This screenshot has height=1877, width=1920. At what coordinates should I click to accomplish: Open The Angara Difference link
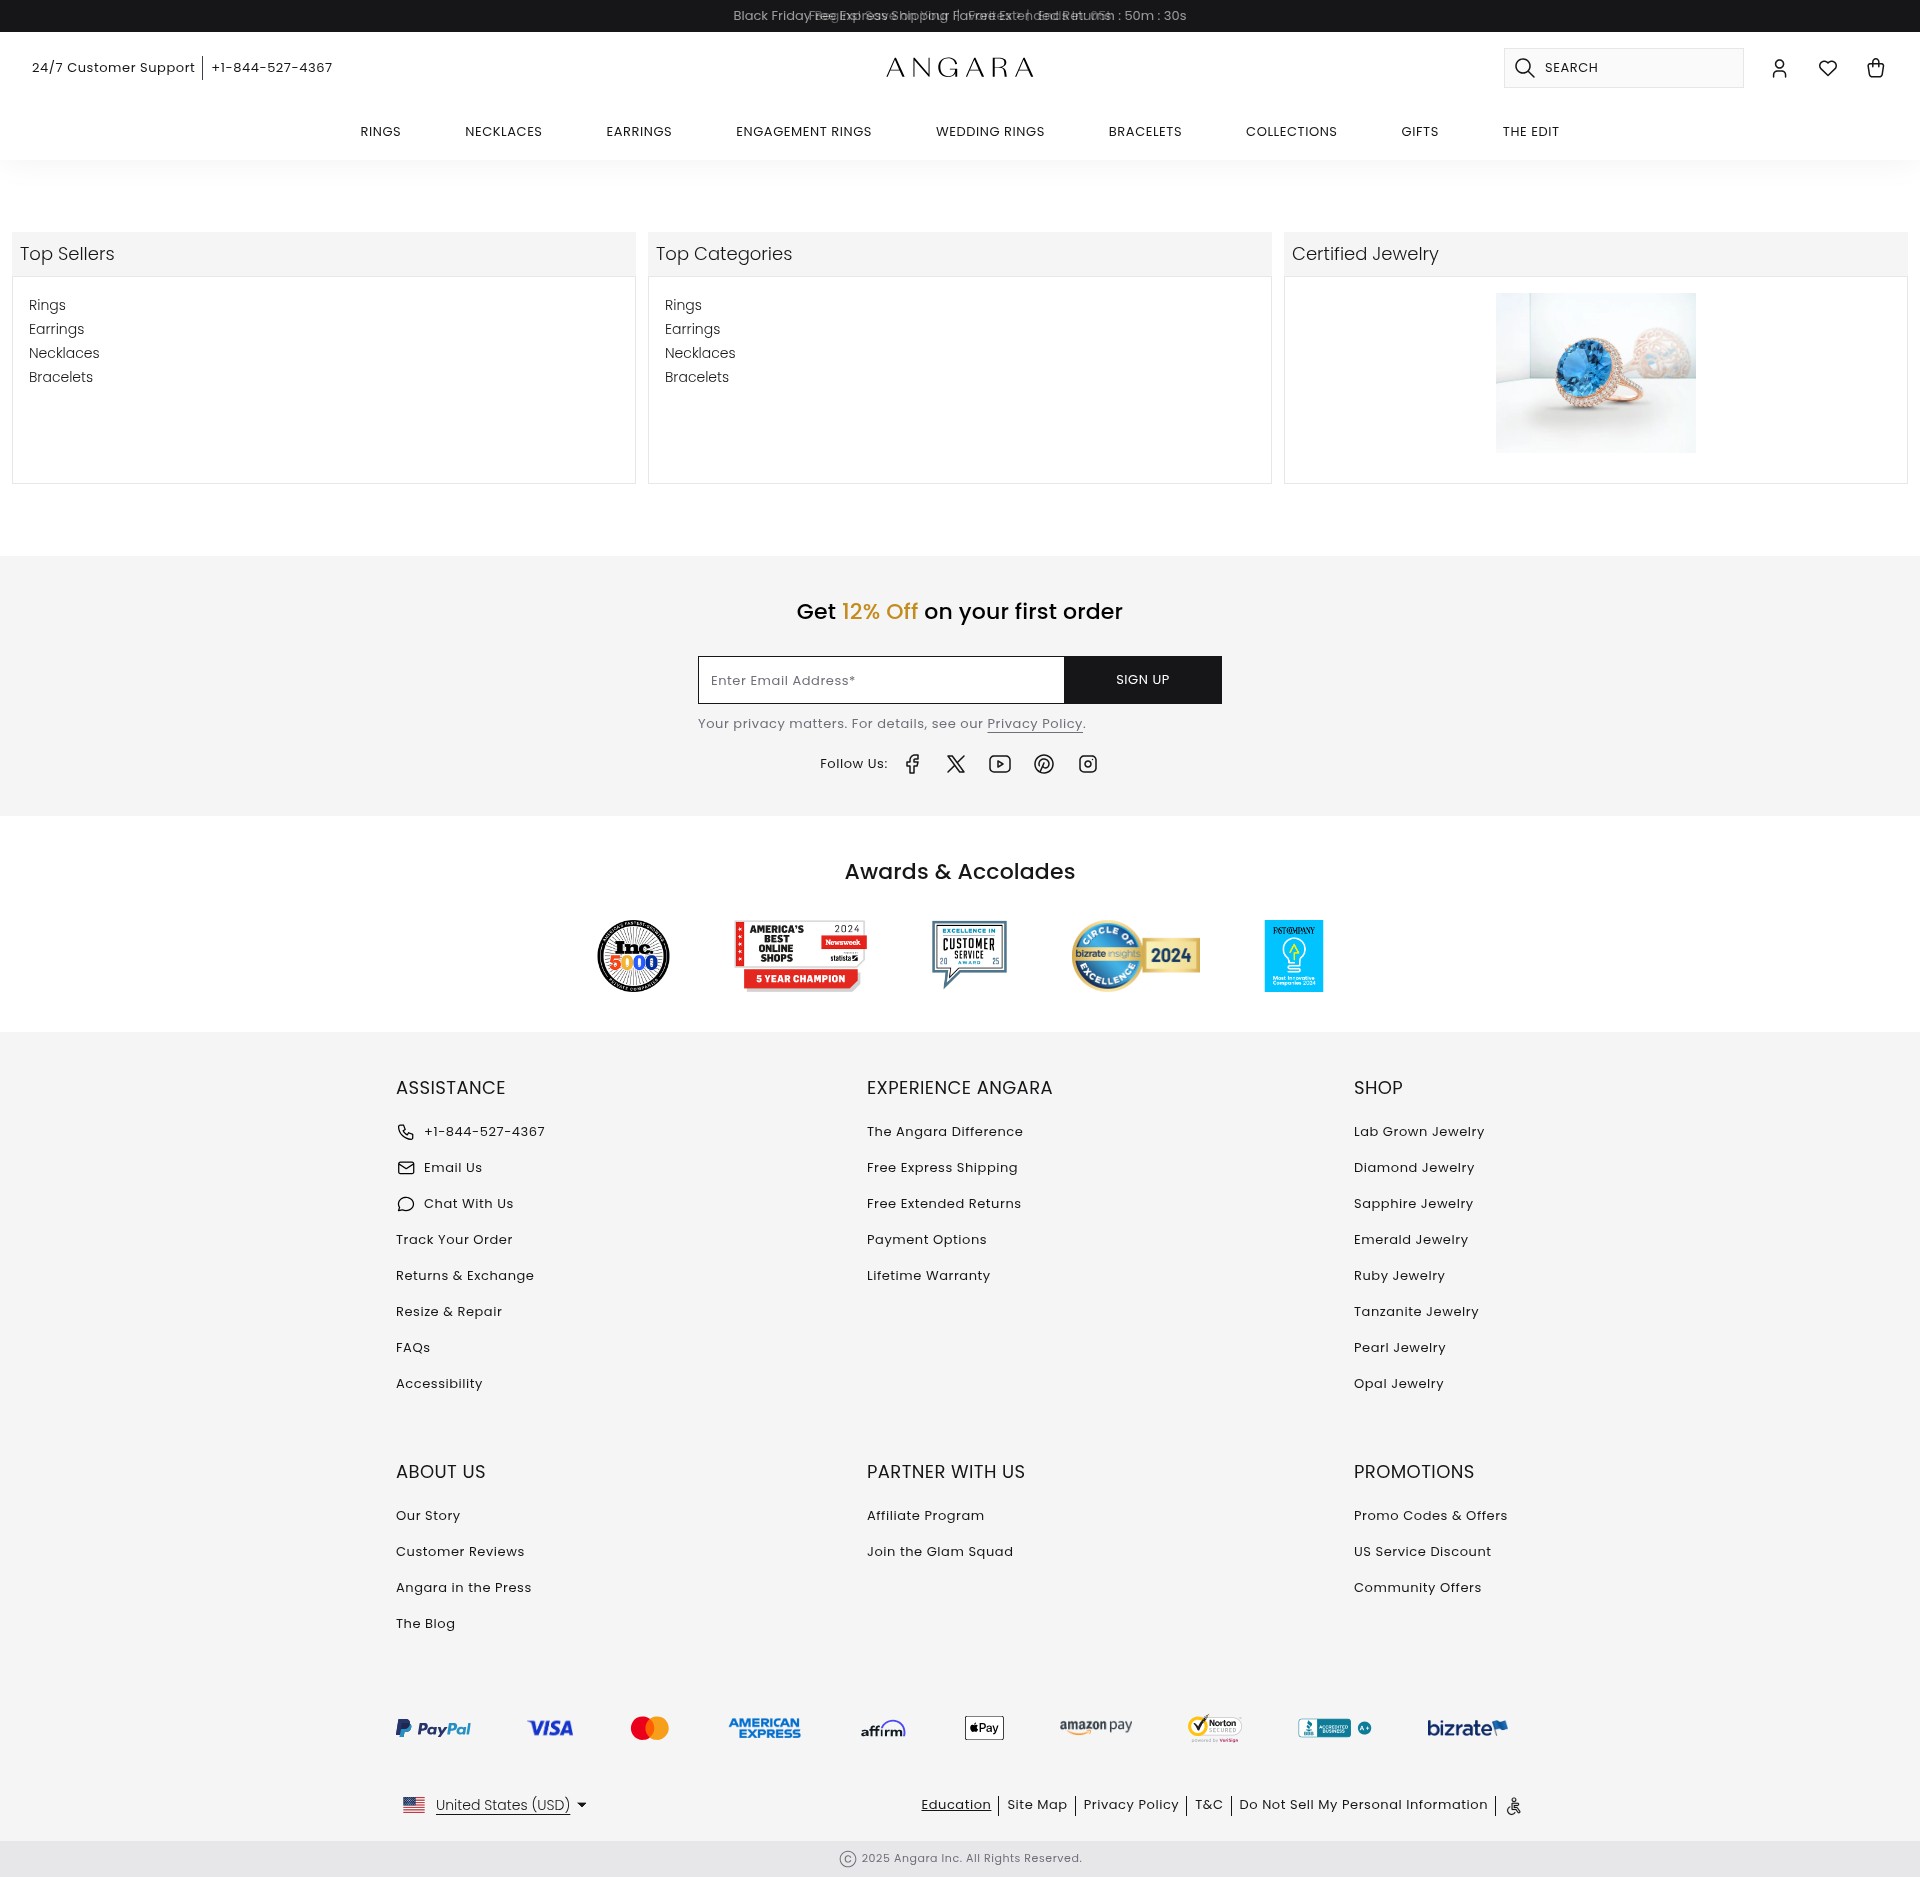point(945,1132)
